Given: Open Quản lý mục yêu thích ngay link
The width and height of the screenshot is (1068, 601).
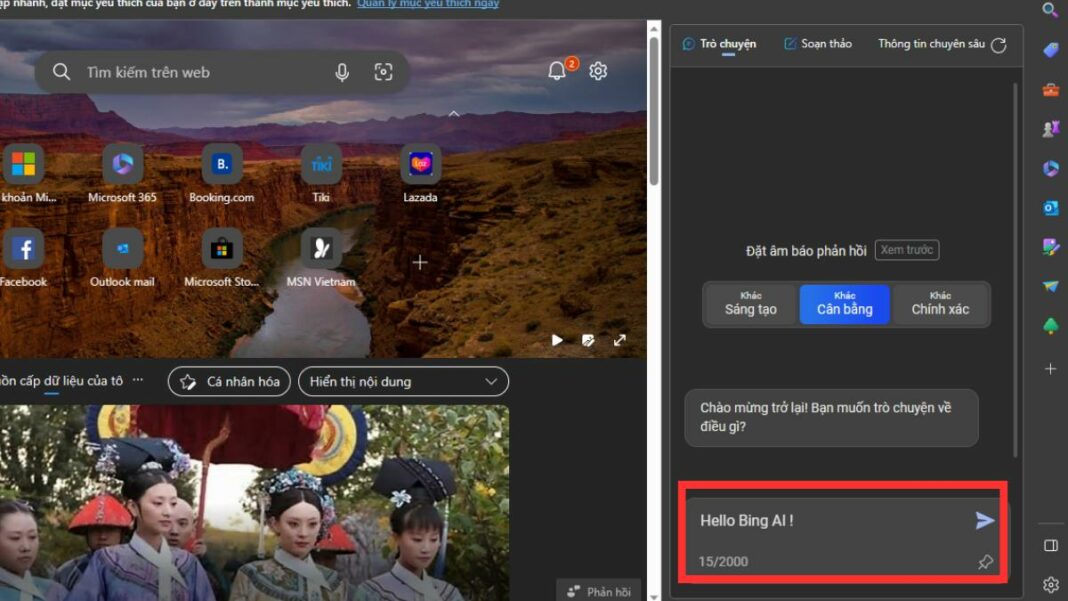Looking at the screenshot, I should [x=428, y=3].
